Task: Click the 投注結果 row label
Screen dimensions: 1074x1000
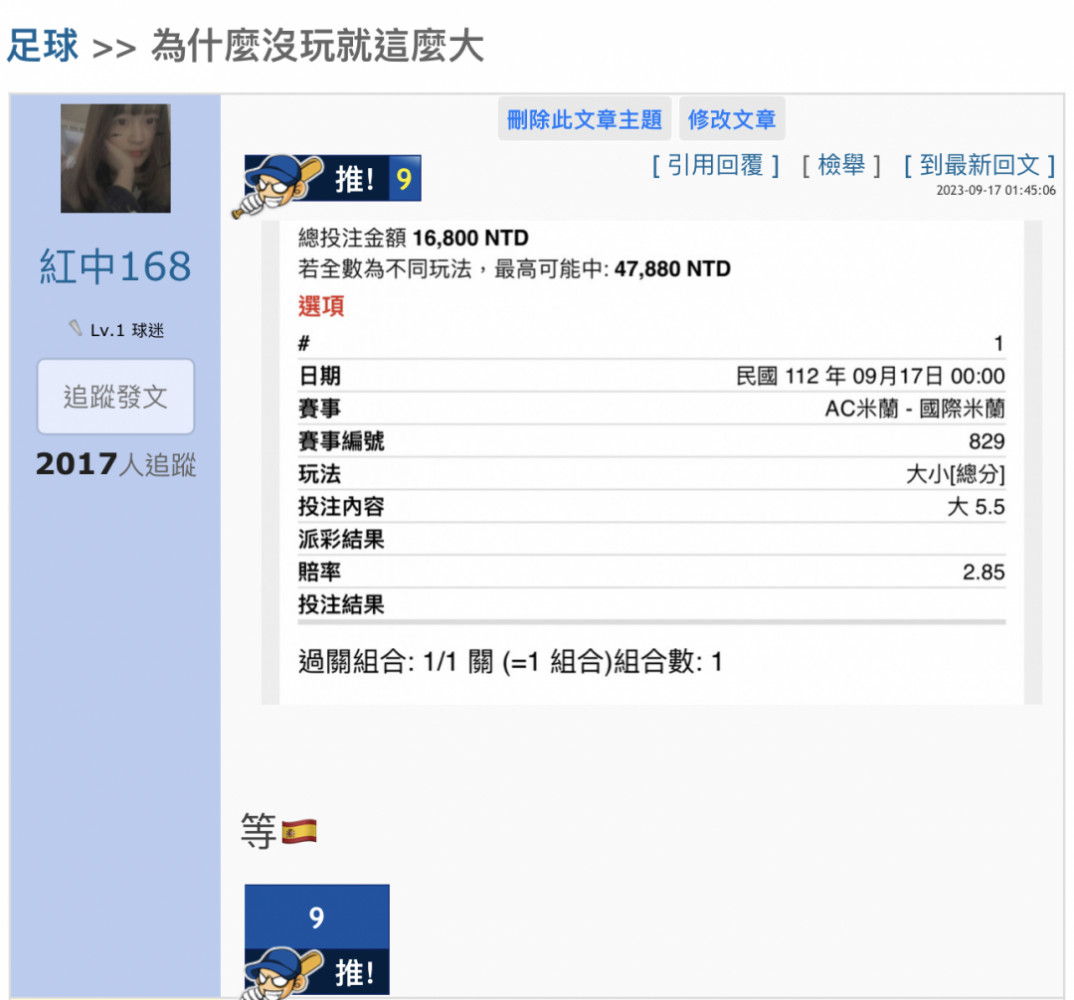Action: pos(341,604)
